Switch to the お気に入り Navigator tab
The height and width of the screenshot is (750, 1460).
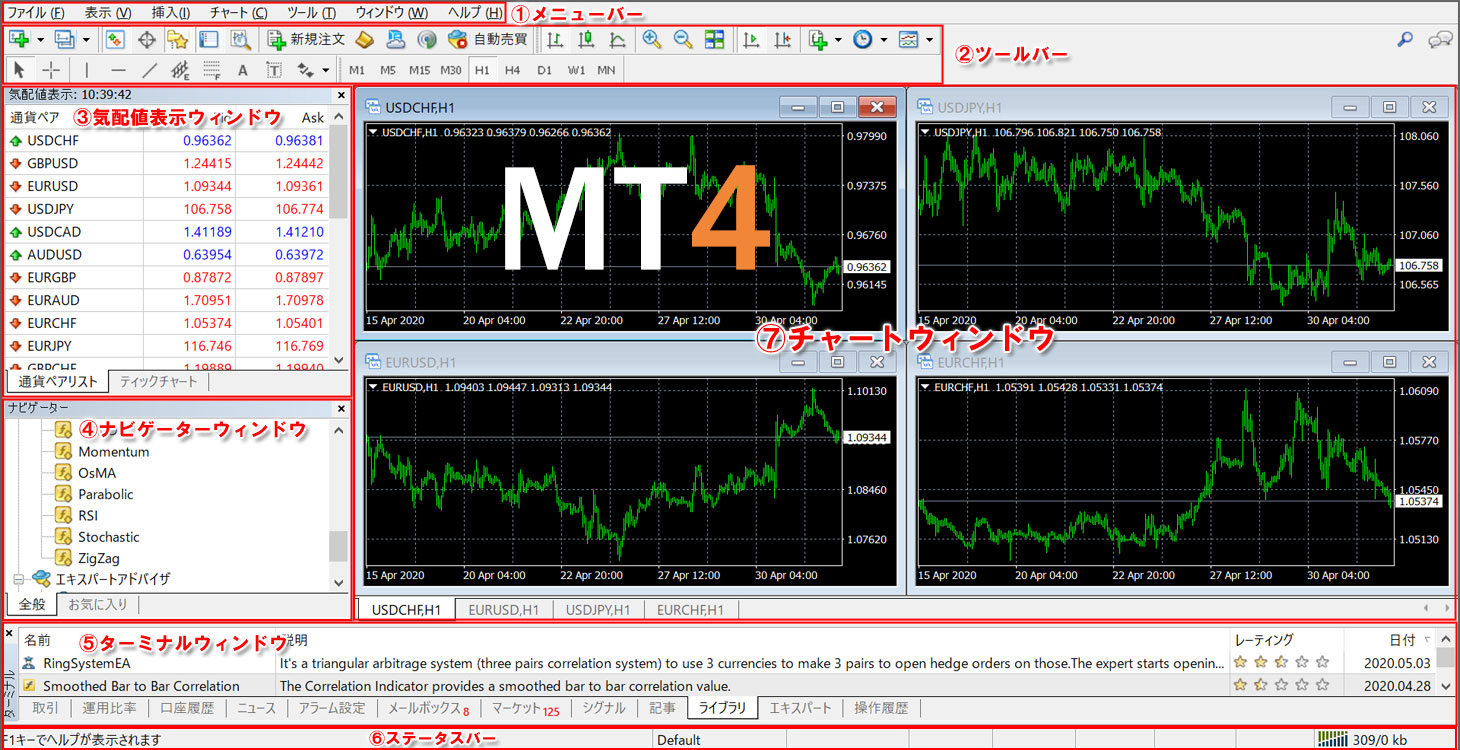click(x=97, y=604)
